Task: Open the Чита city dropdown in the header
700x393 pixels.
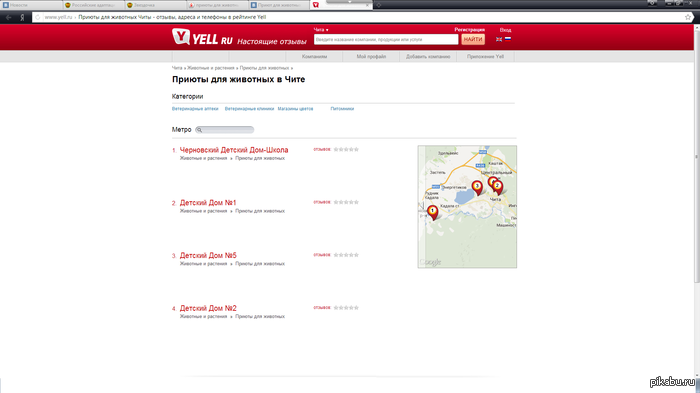Action: coord(321,30)
